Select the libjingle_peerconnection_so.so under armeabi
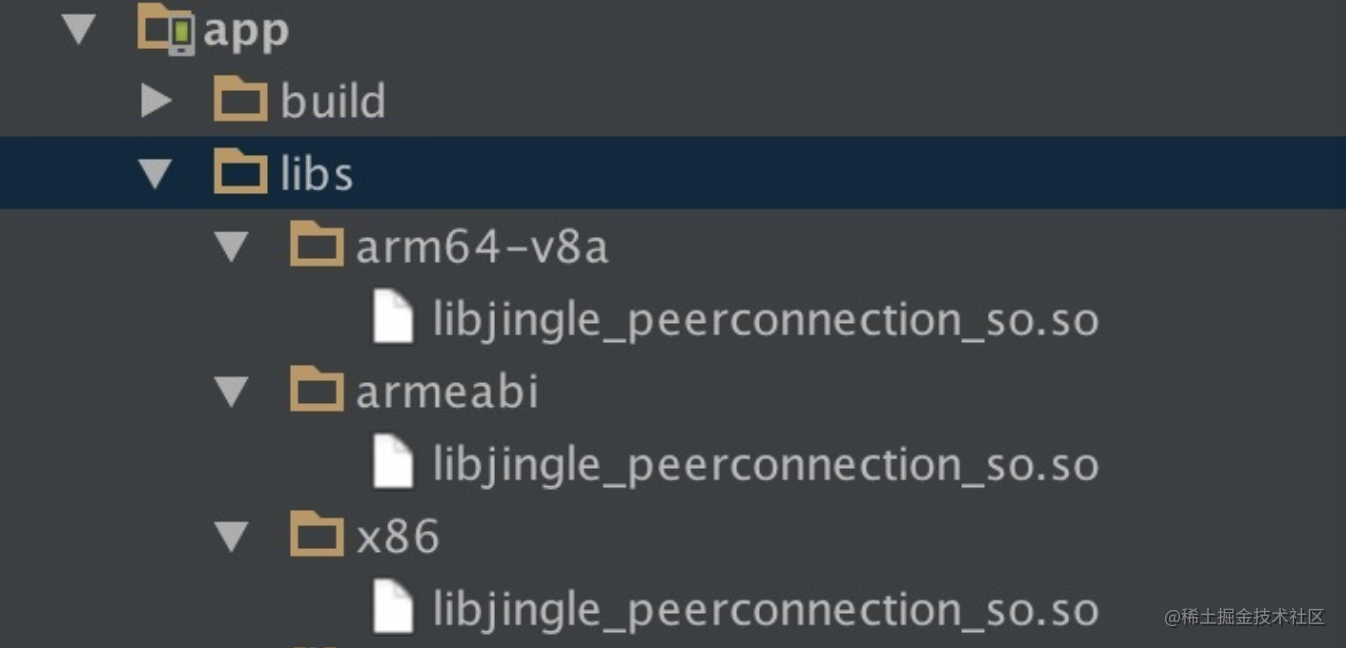1346x648 pixels. [765, 463]
